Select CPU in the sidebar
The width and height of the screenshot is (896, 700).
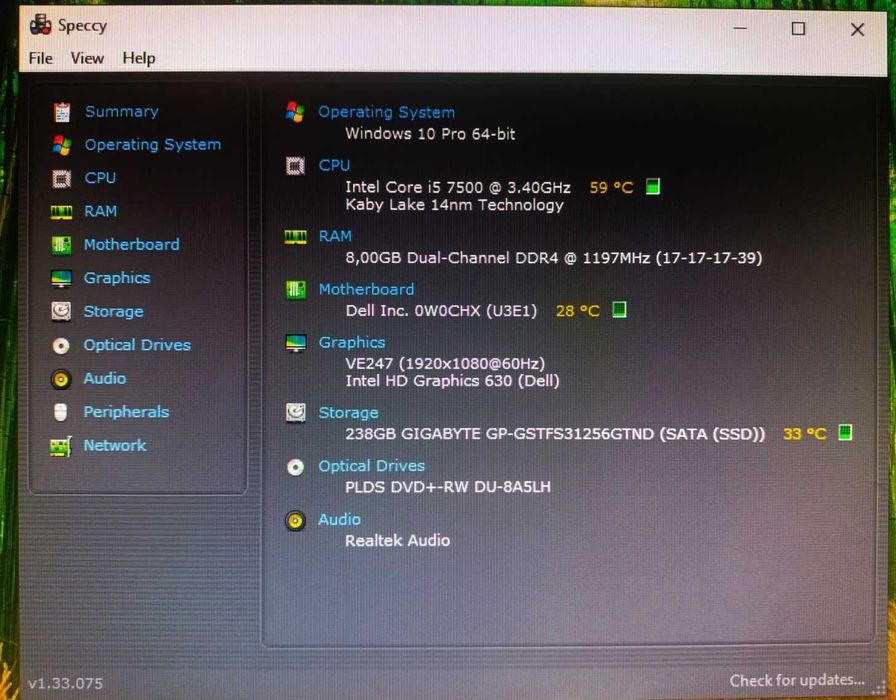(x=100, y=178)
